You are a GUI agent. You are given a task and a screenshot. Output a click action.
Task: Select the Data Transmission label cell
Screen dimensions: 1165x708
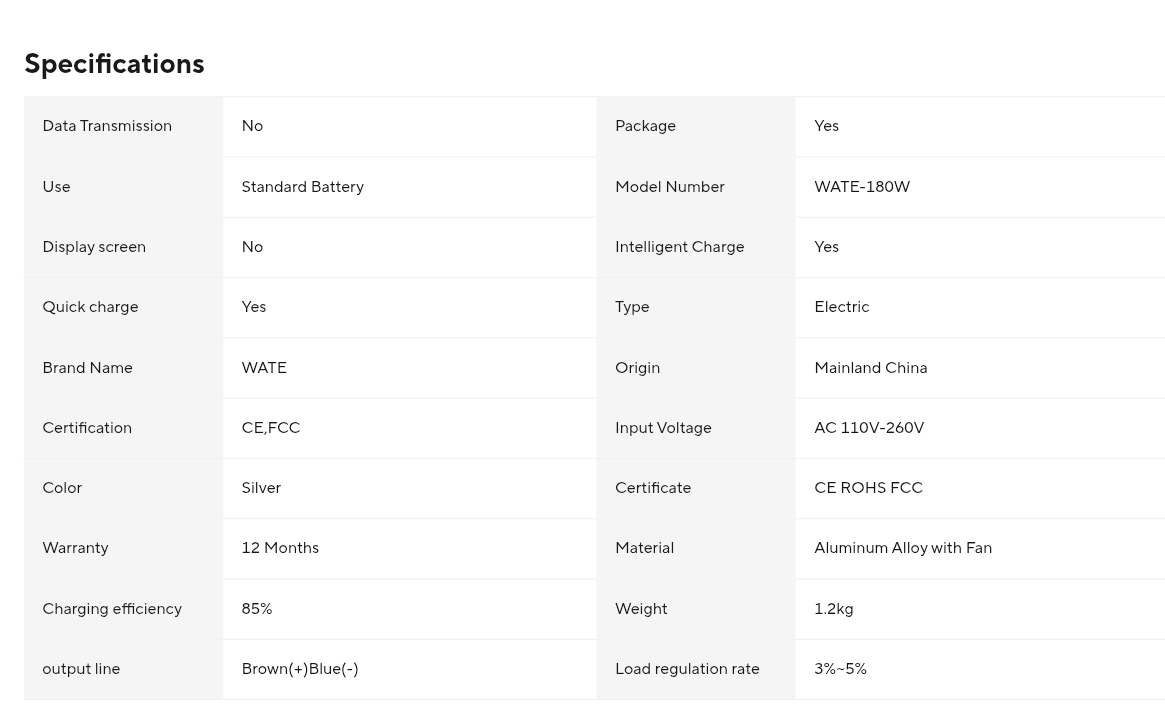click(123, 126)
